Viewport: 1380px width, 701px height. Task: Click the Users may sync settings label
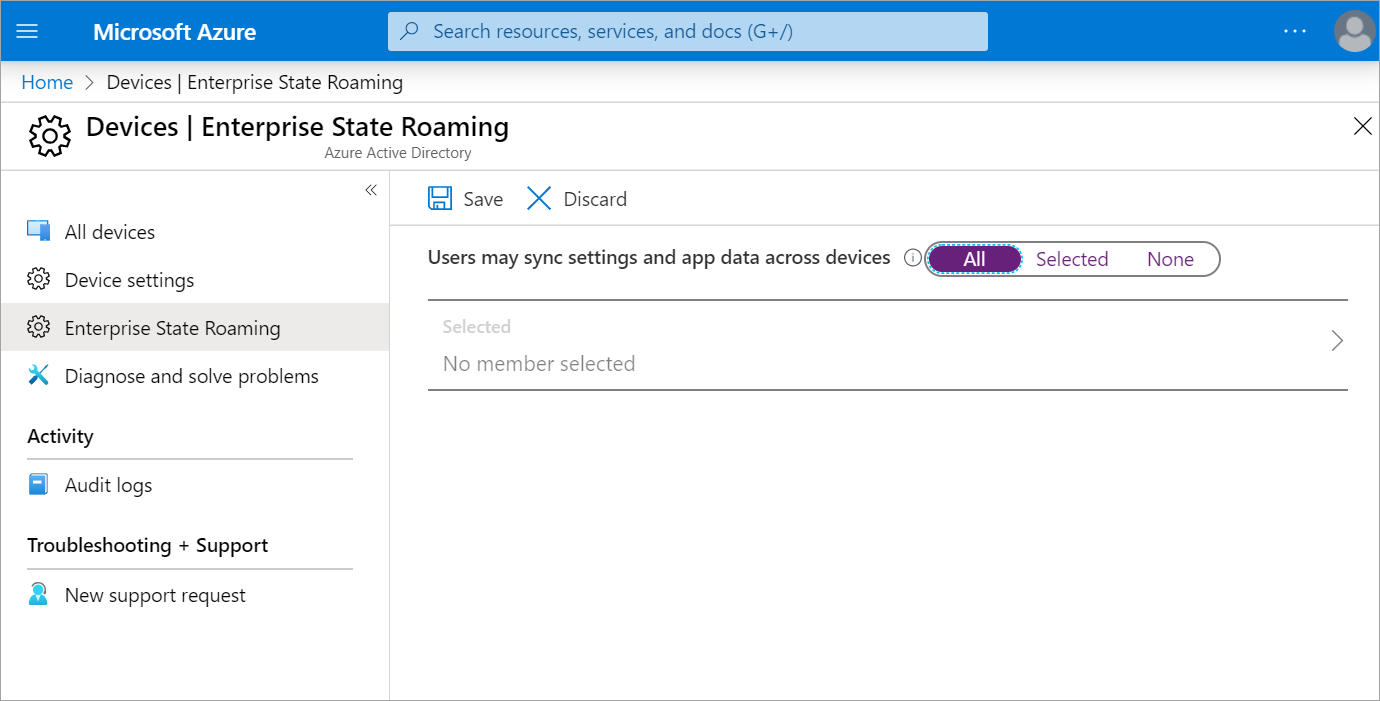(659, 257)
